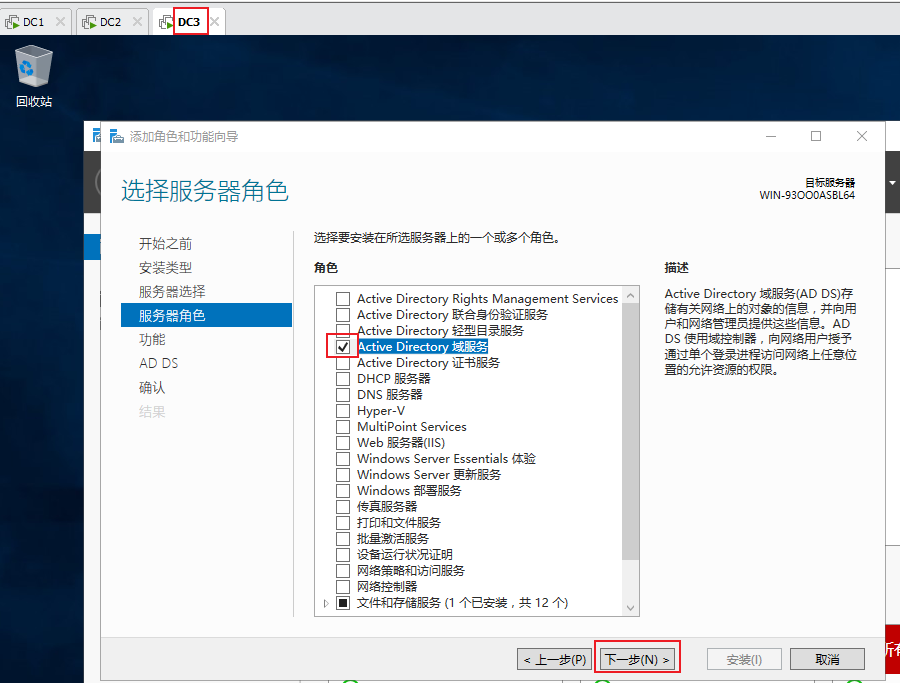This screenshot has width=900, height=683.
Task: Select the DC3 tab
Action: click(x=189, y=22)
